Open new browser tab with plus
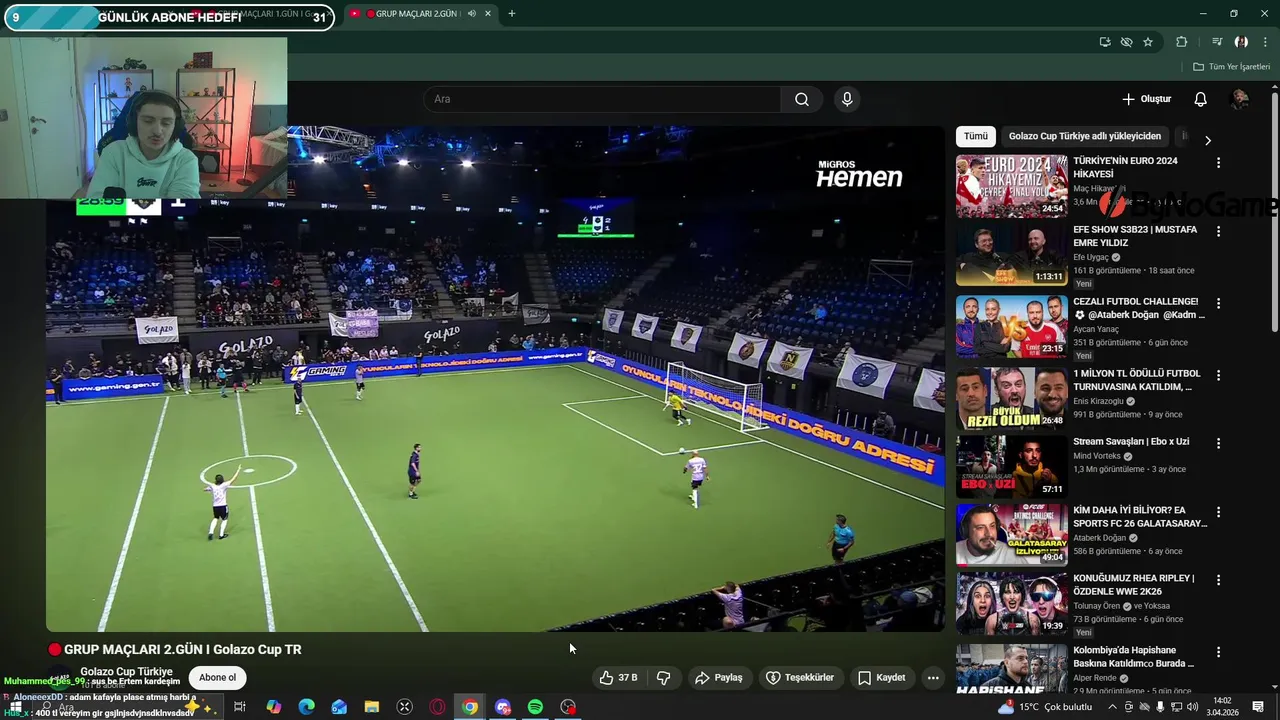The width and height of the screenshot is (1280, 720). 511,14
